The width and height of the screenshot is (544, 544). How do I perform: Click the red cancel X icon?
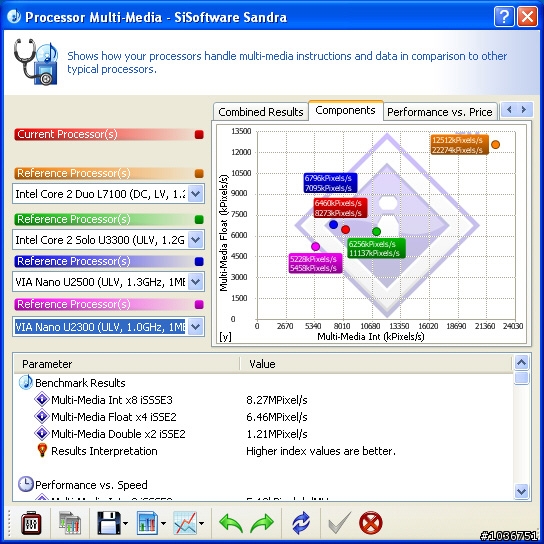pyautogui.click(x=371, y=523)
